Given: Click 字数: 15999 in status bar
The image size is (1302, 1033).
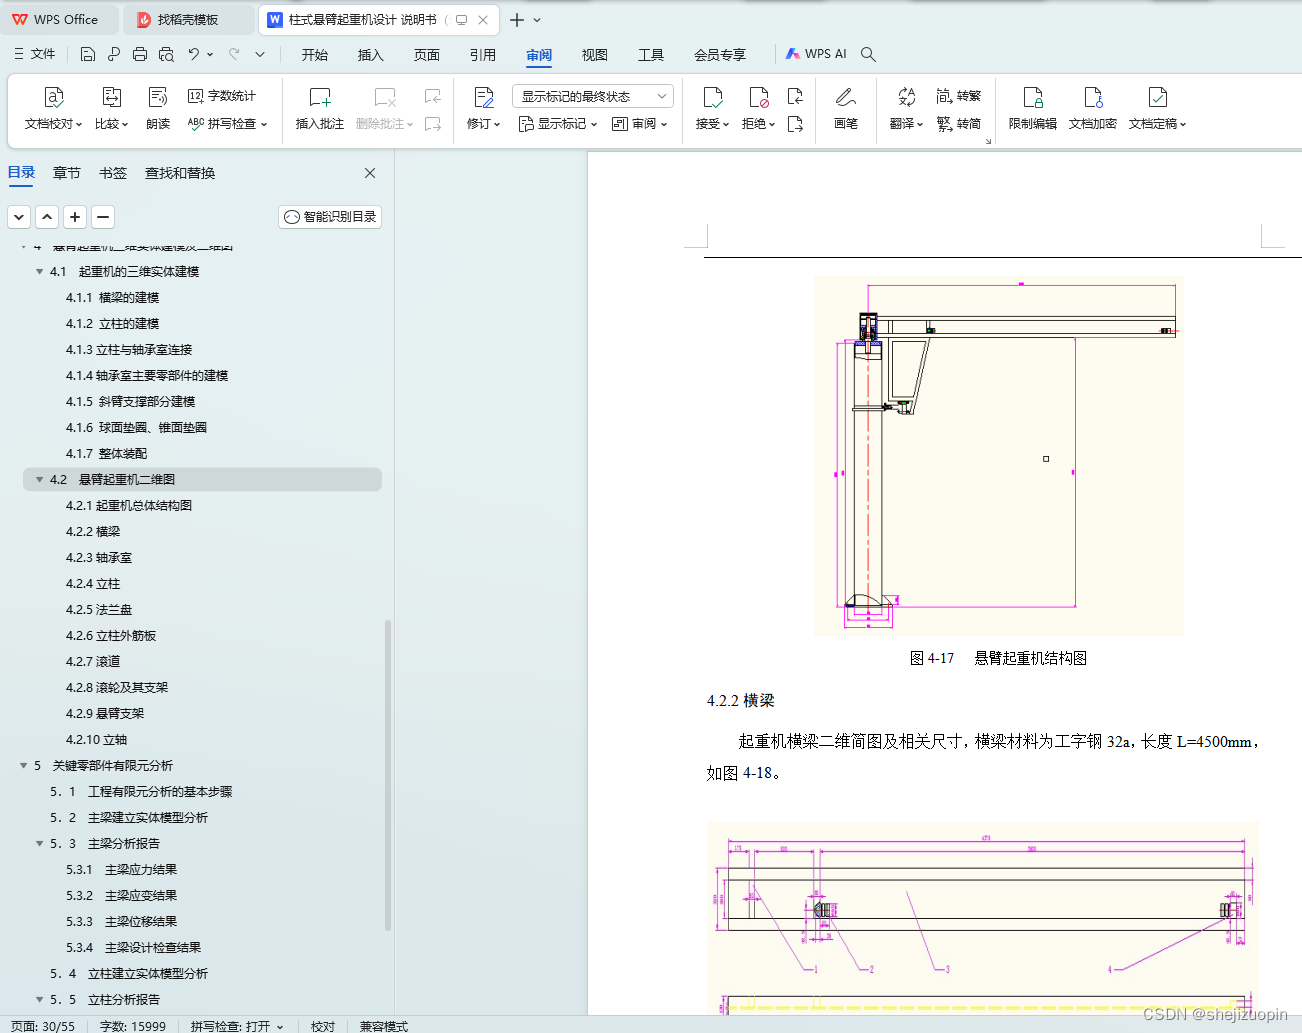Looking at the screenshot, I should click(x=133, y=1026).
